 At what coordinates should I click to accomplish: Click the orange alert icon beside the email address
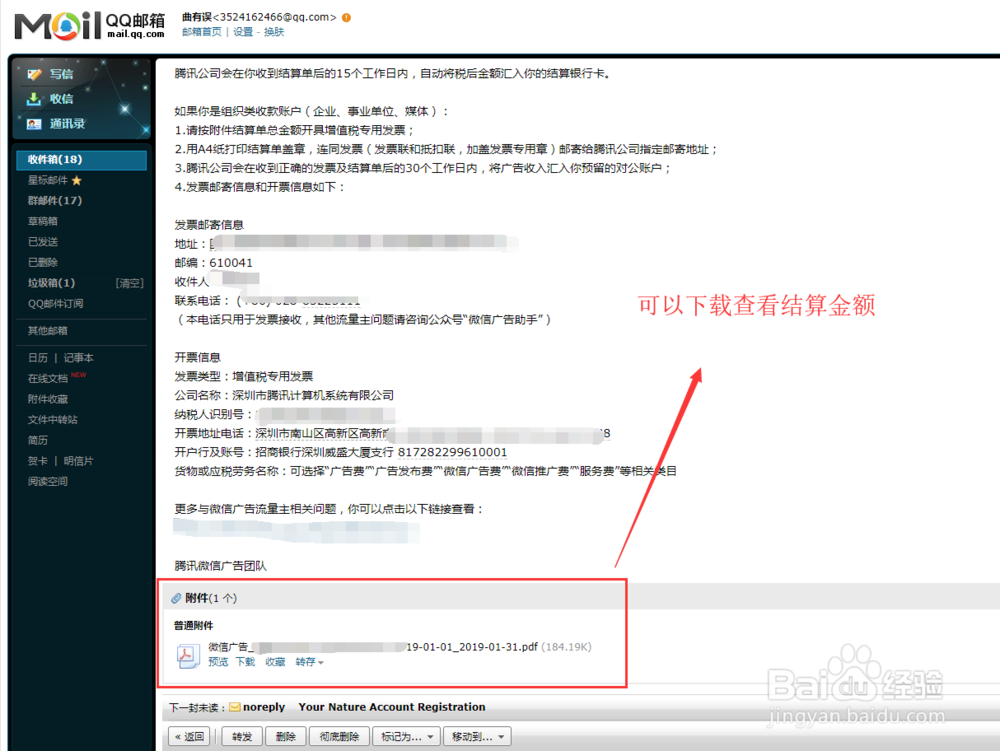[x=344, y=17]
